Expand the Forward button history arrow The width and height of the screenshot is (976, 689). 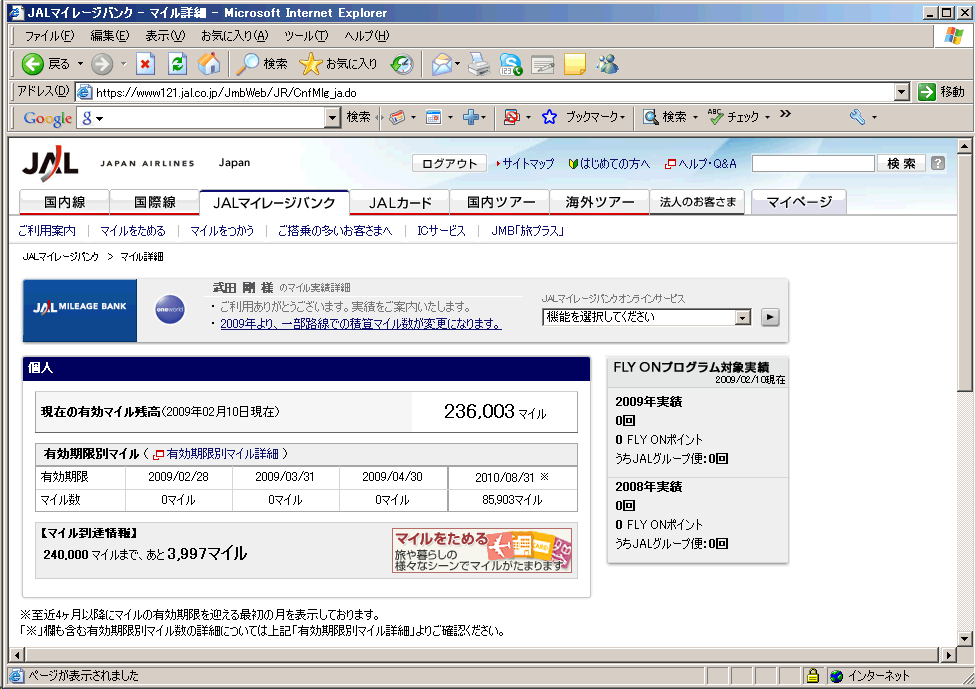point(123,64)
